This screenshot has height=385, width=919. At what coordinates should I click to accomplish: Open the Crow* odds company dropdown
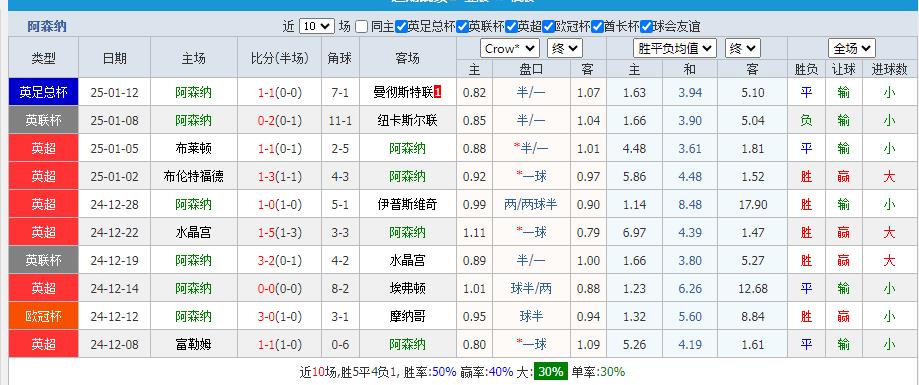(x=509, y=49)
